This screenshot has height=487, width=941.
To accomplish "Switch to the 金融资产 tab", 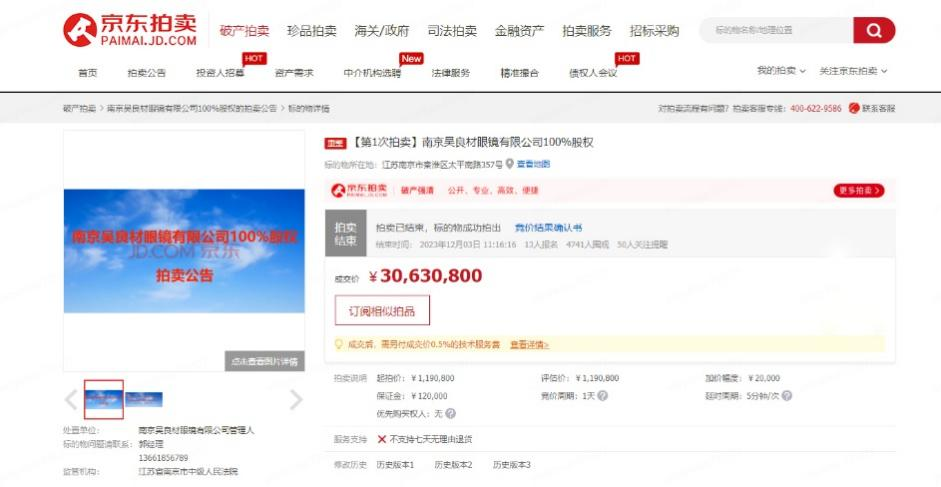I will coord(519,31).
